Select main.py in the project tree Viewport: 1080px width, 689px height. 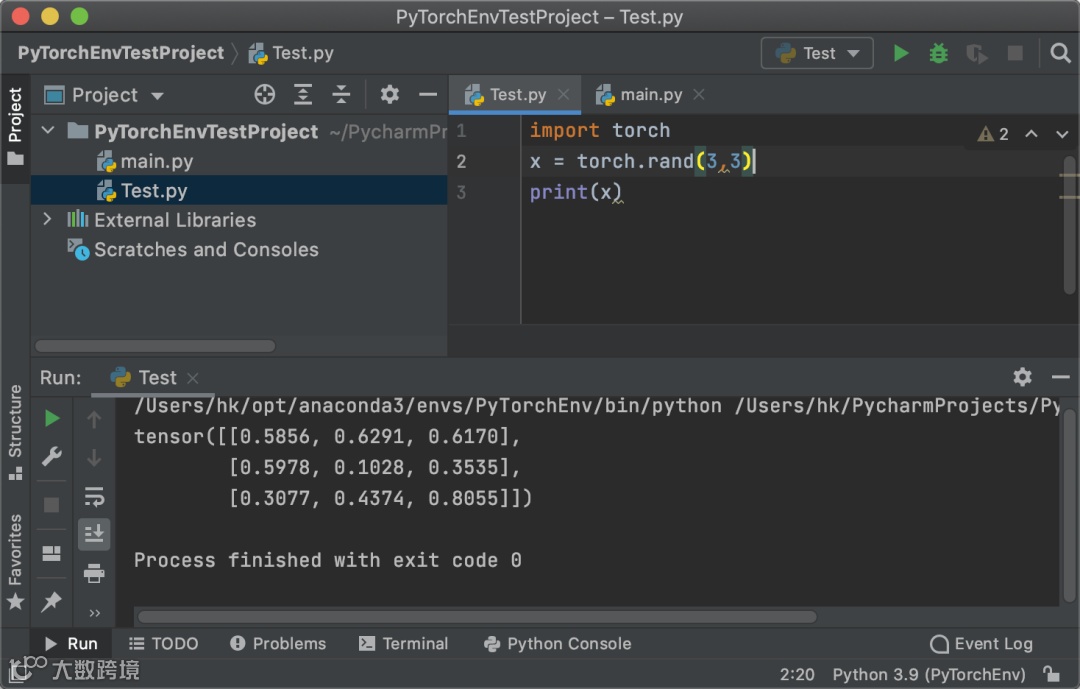(156, 161)
